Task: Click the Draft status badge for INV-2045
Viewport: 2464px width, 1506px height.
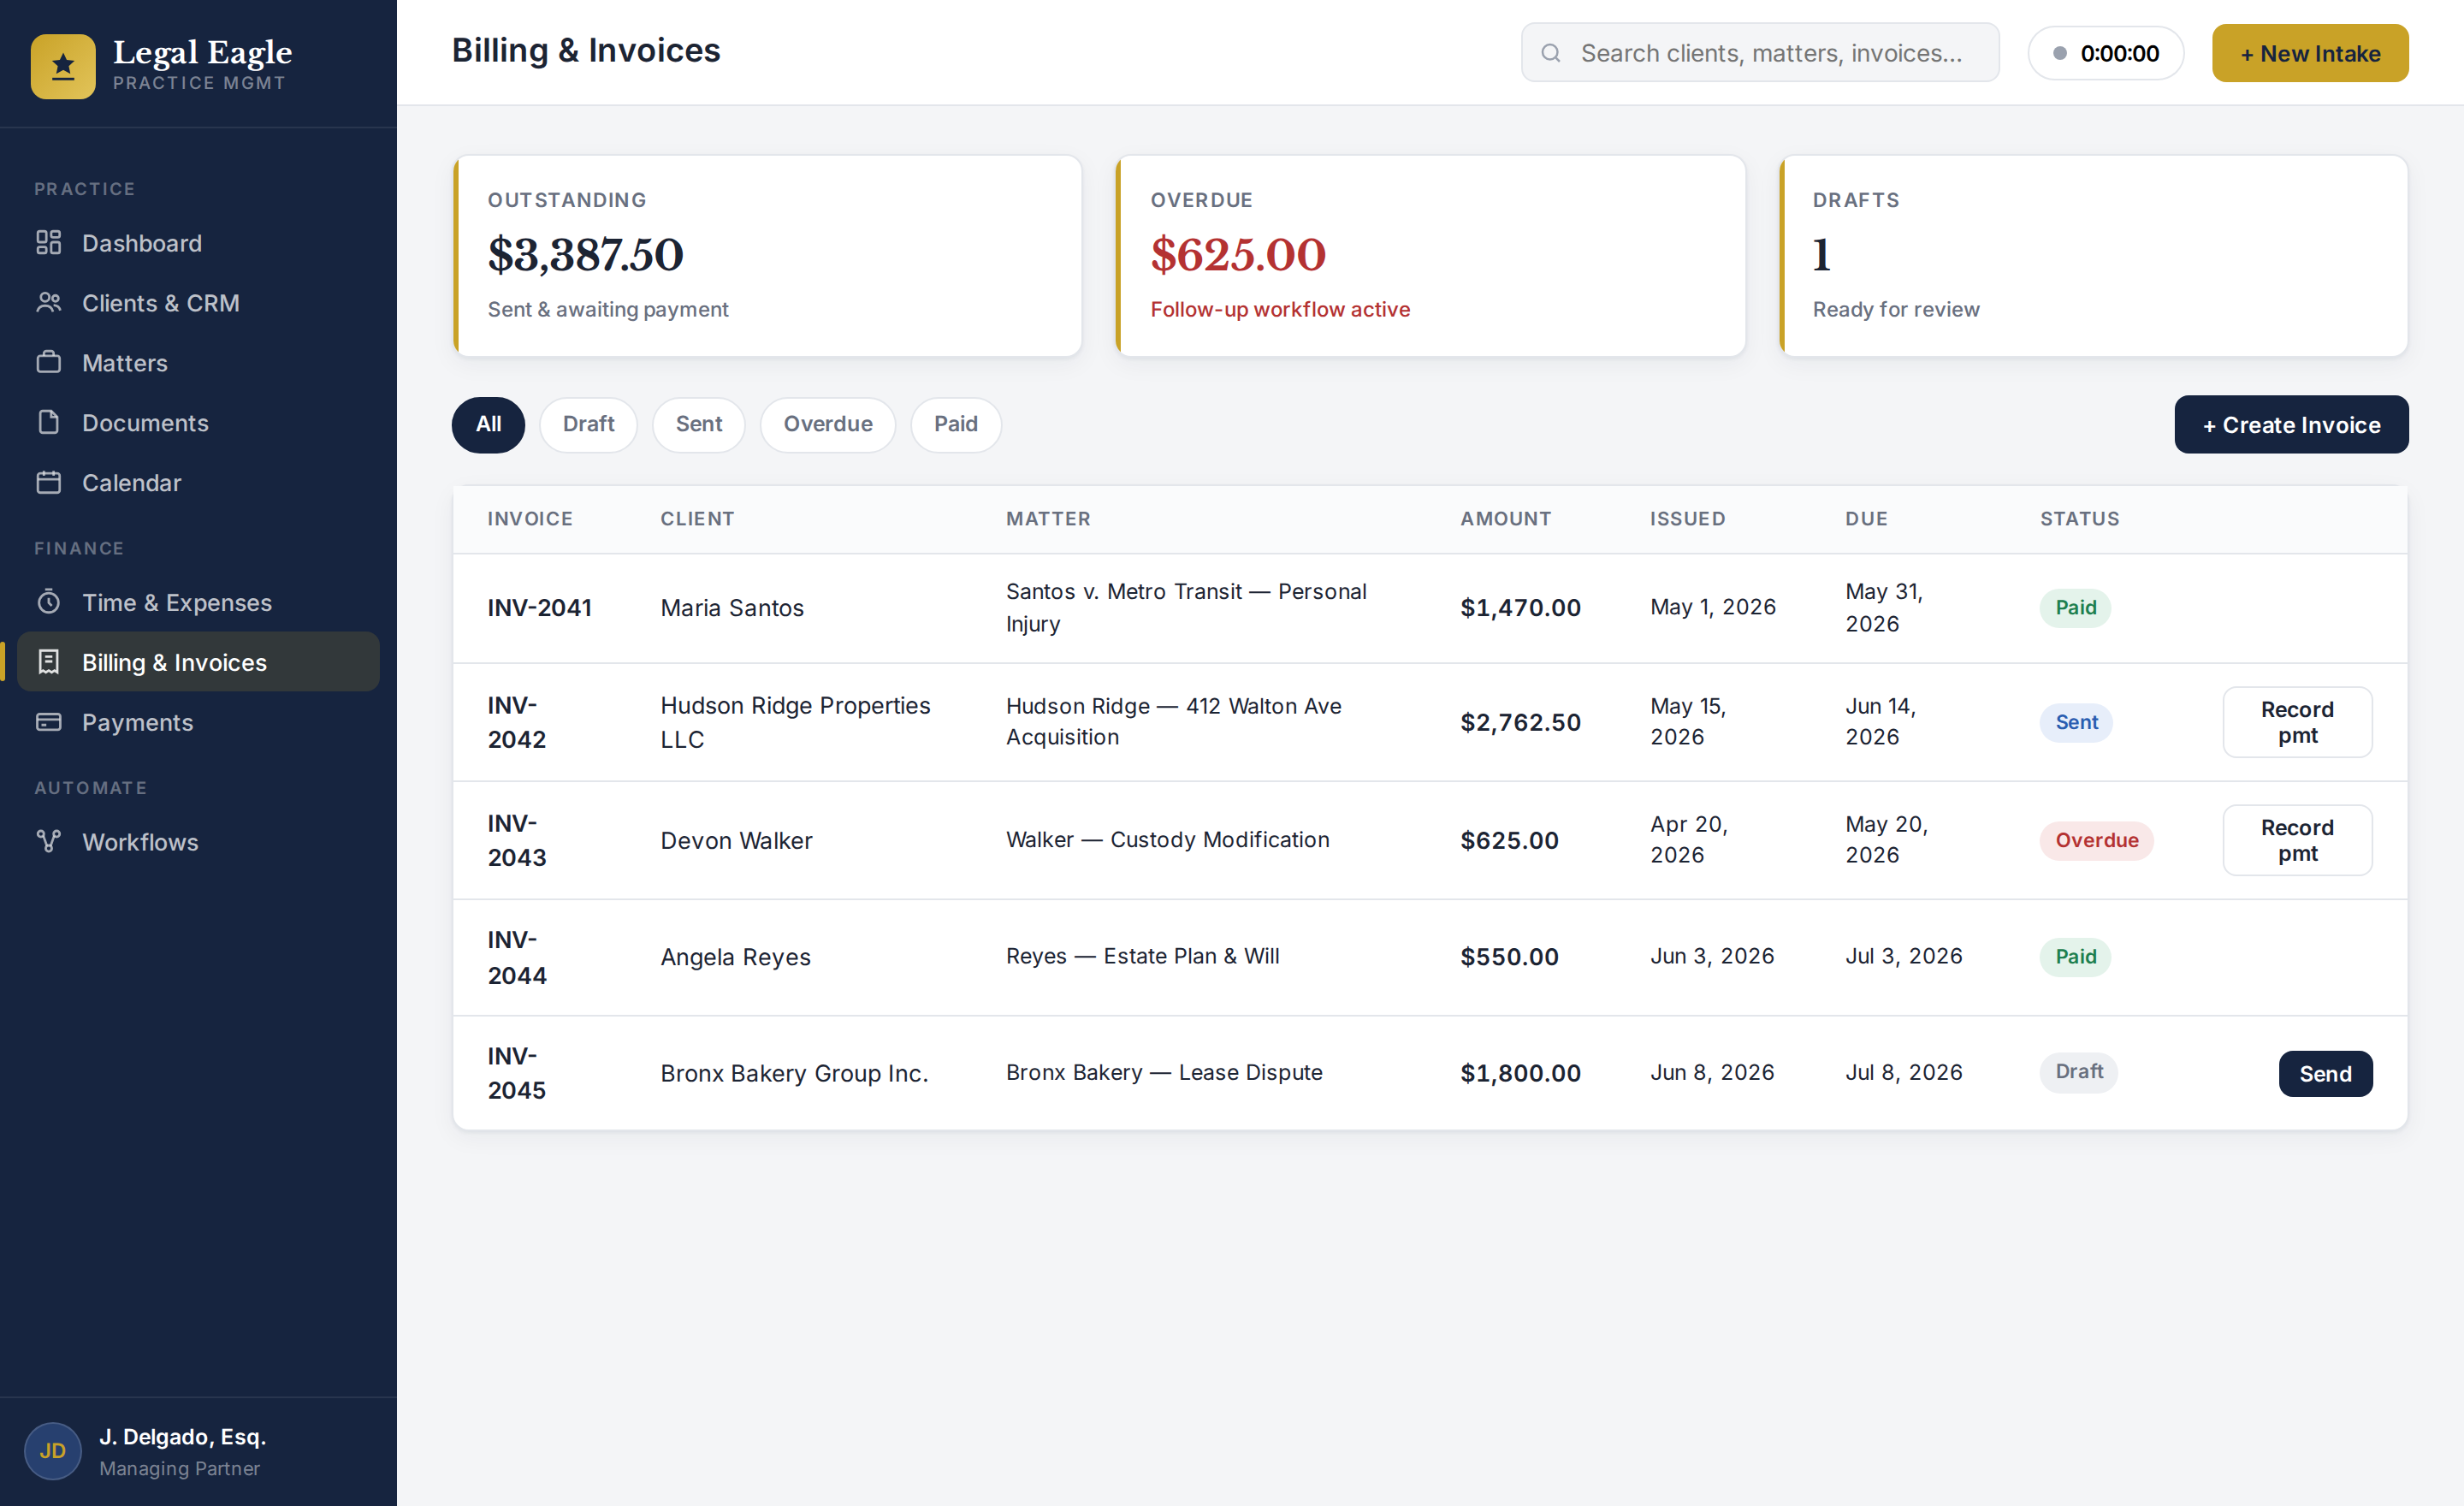Action: click(x=2079, y=1071)
